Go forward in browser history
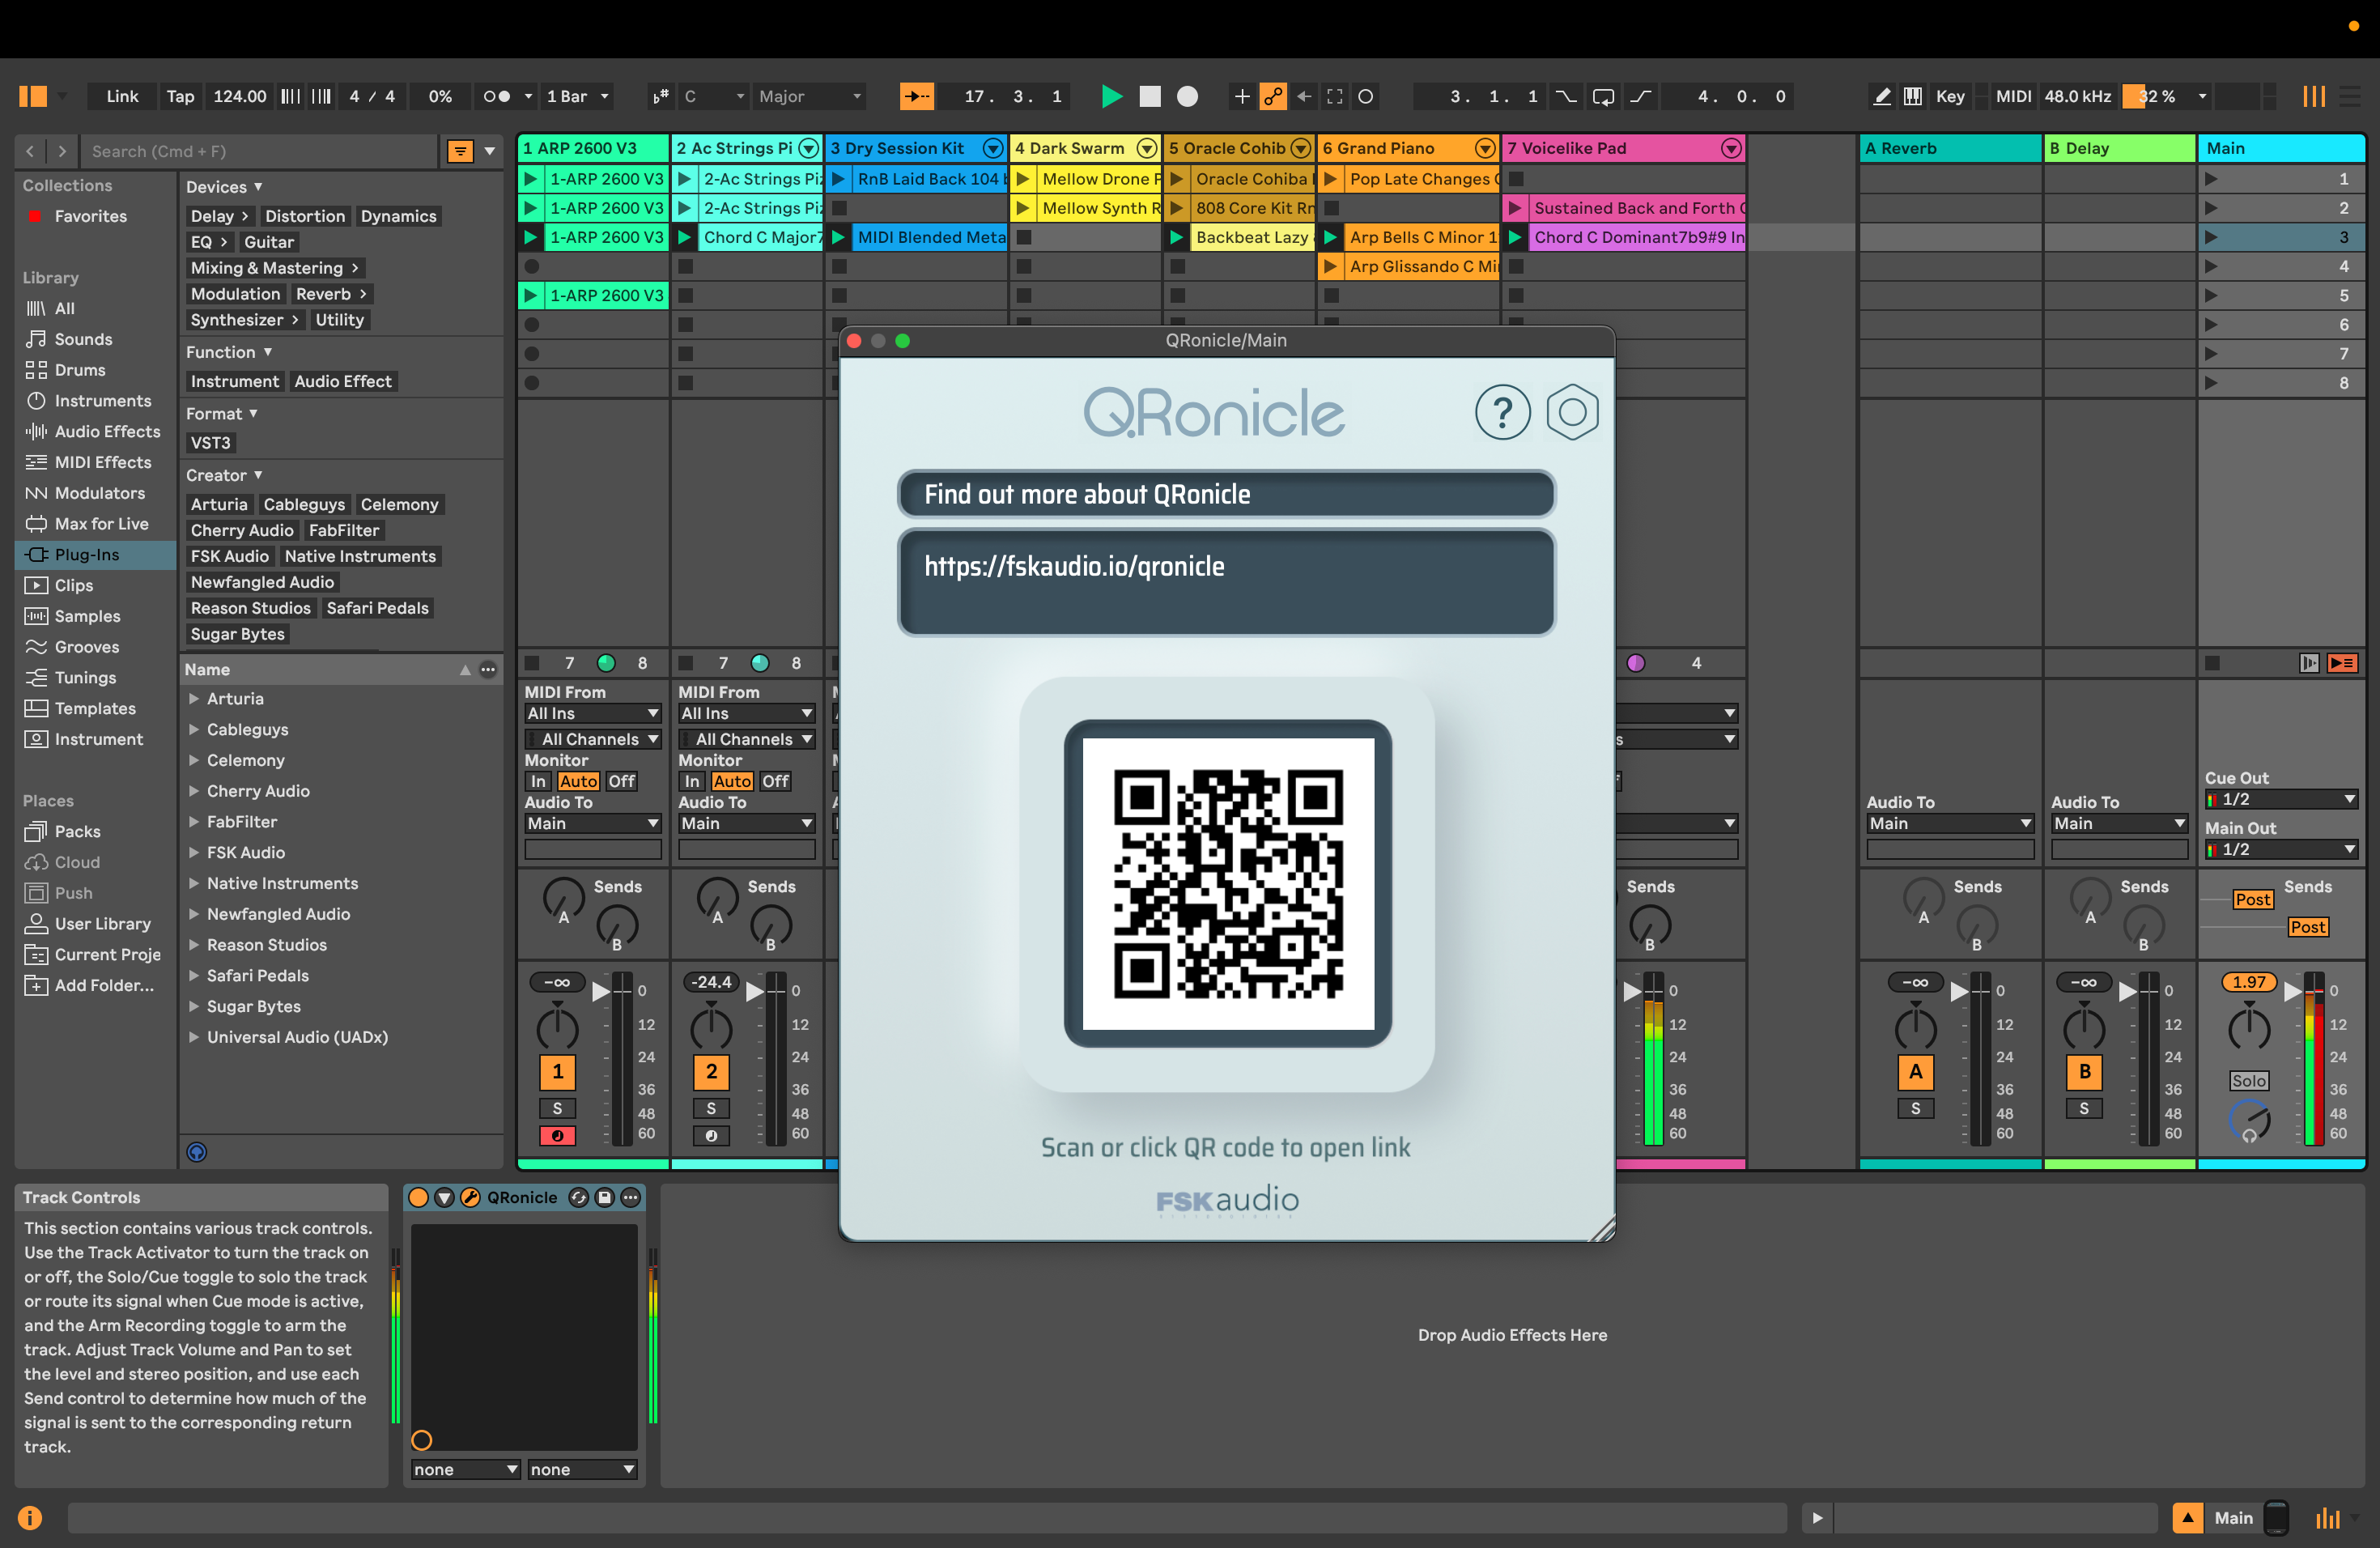The image size is (2380, 1548). [x=62, y=151]
